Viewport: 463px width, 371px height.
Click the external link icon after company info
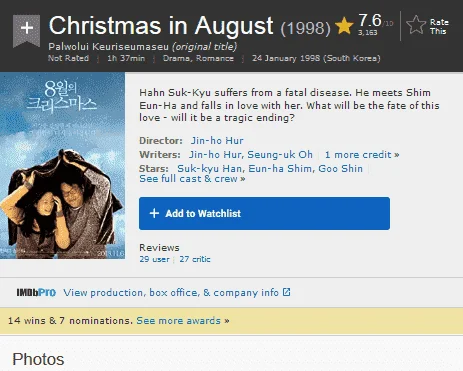coord(286,292)
